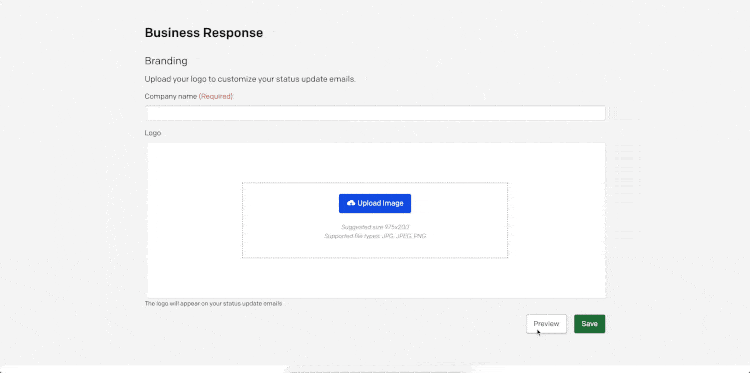The width and height of the screenshot is (750, 373).
Task: Click the logo status-update email note
Action: (213, 304)
